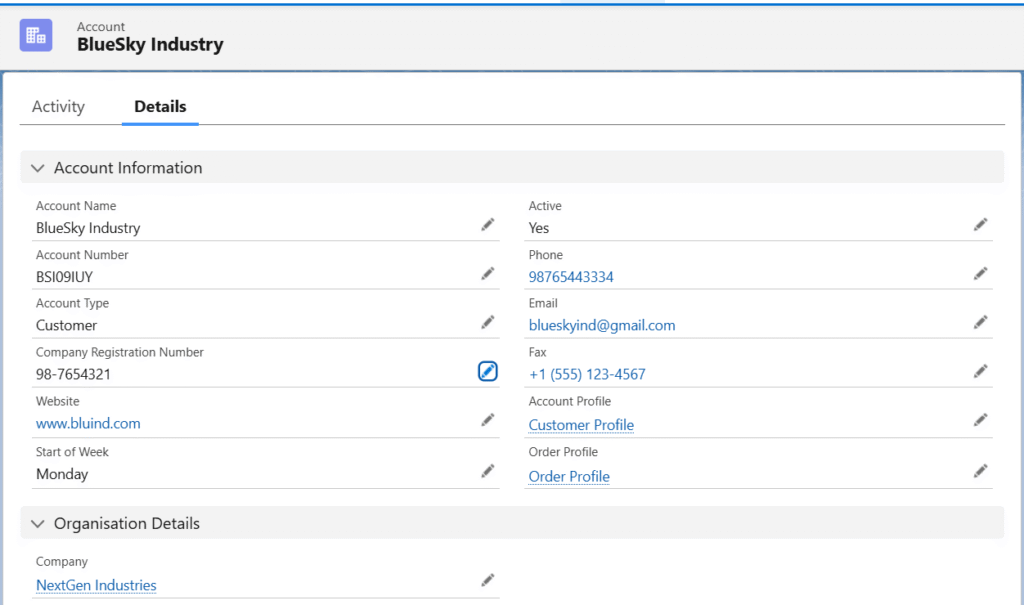1024x605 pixels.
Task: Click edit pencil beside Phone number
Action: tap(981, 273)
